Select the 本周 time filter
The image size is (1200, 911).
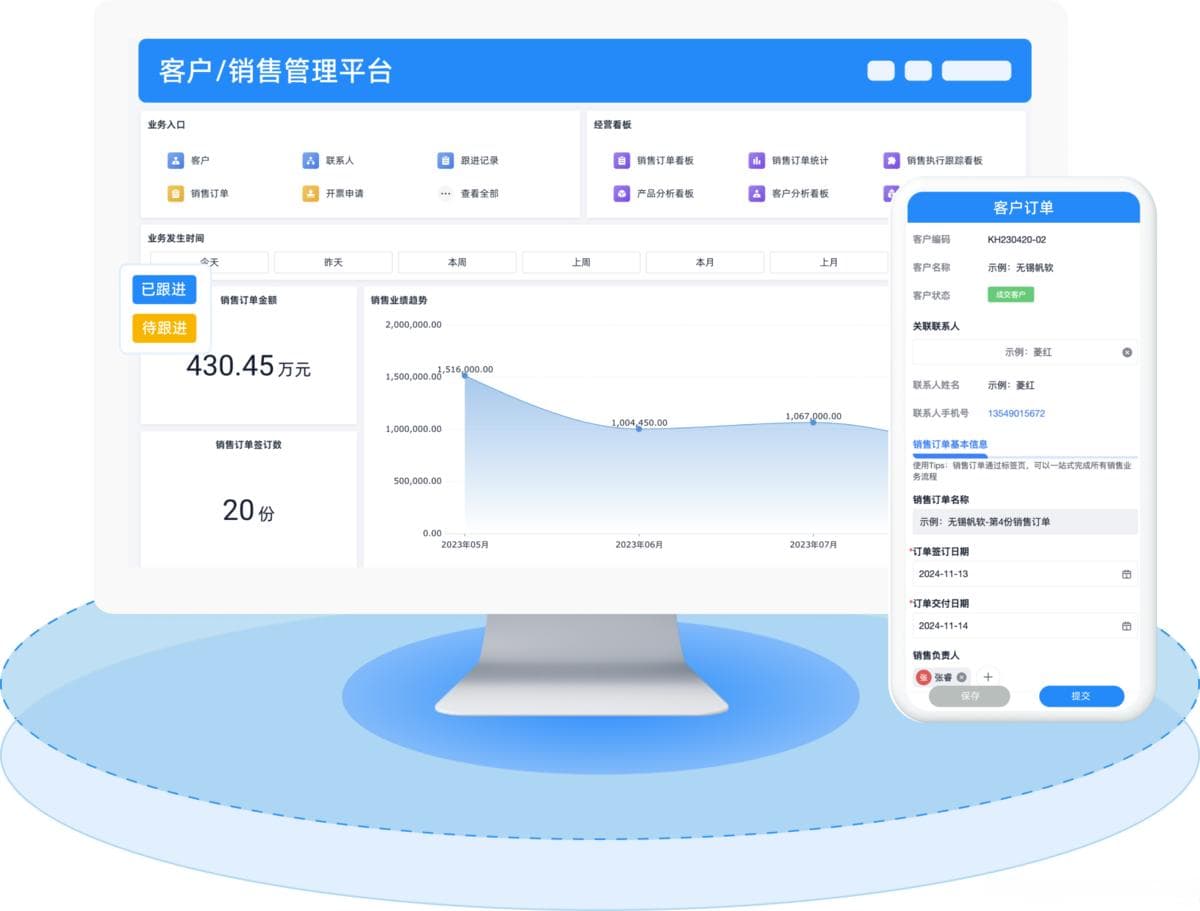[457, 262]
